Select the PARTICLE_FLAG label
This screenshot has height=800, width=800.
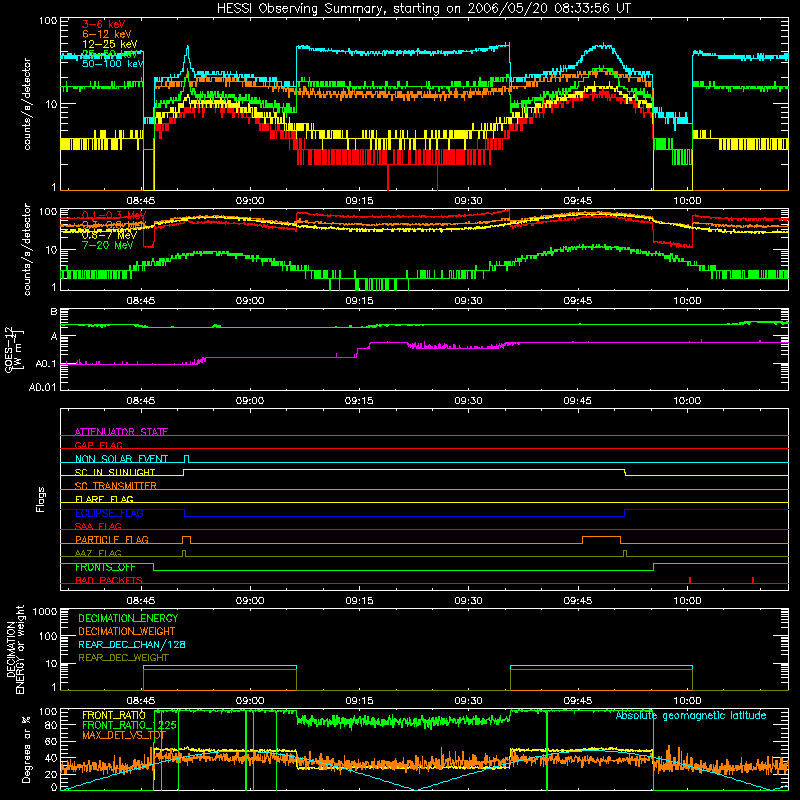[112, 539]
